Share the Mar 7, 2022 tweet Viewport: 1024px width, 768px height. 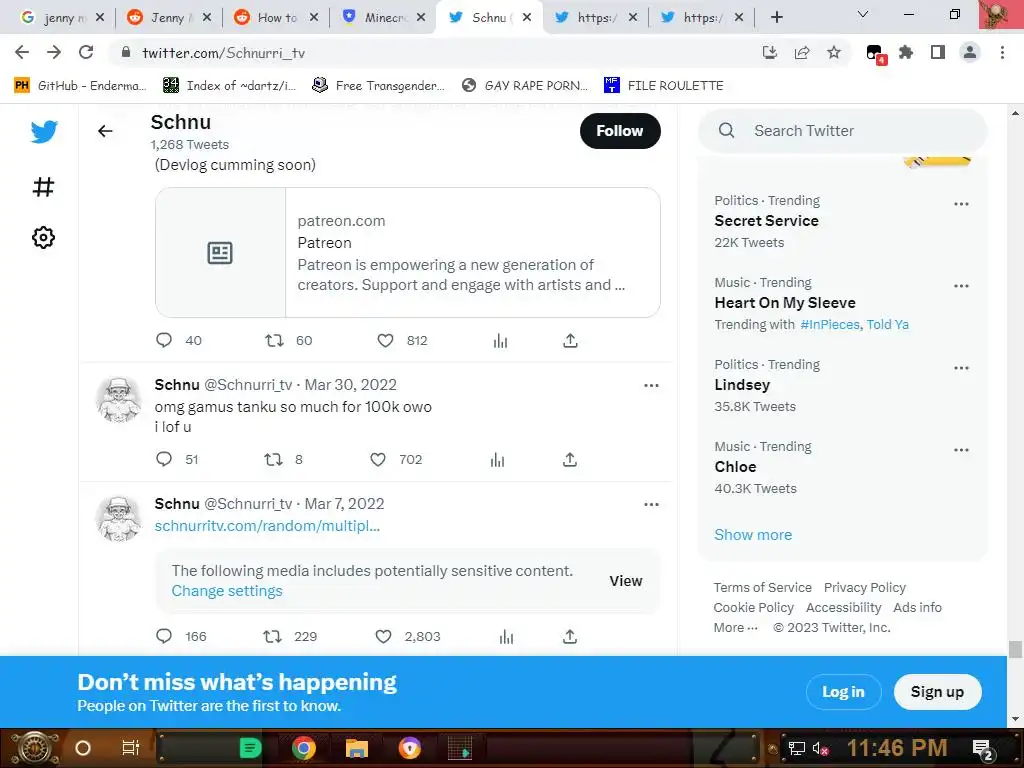570,636
